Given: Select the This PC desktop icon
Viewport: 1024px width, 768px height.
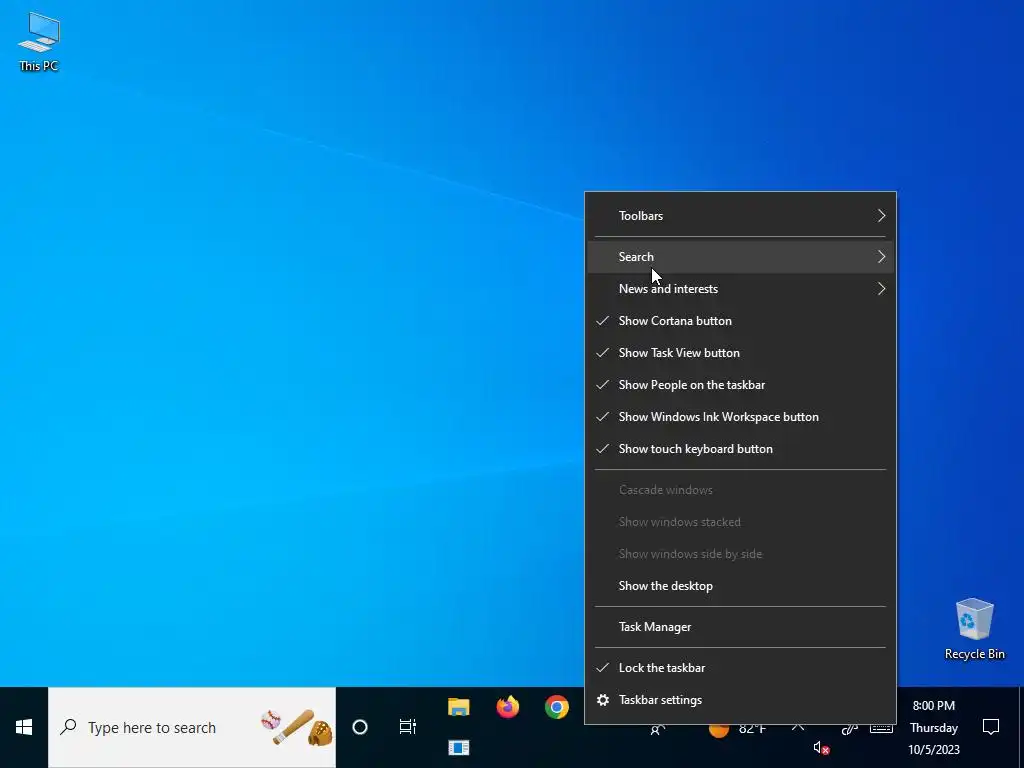Looking at the screenshot, I should coord(39,40).
